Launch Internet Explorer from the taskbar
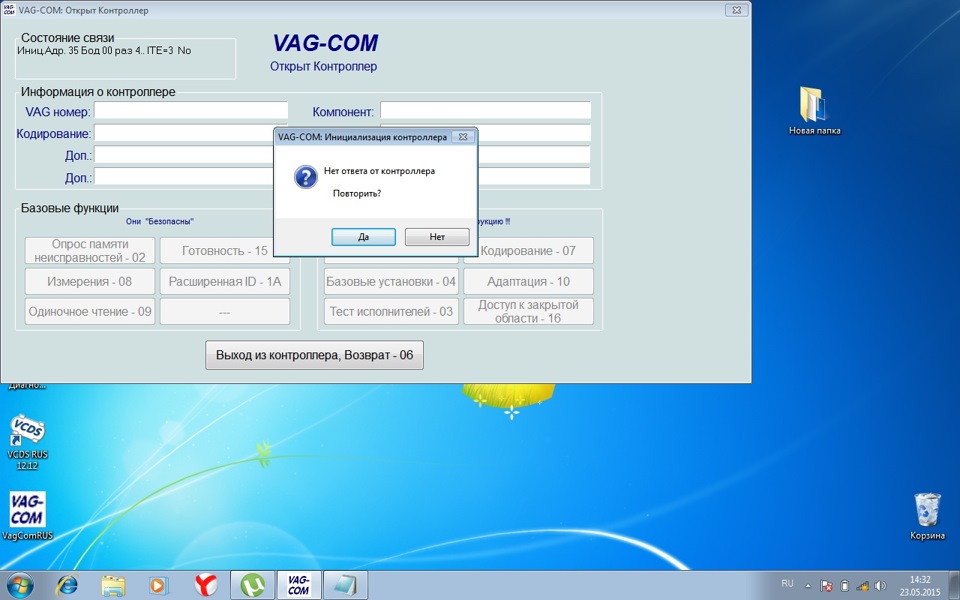The width and height of the screenshot is (960, 600). pos(66,584)
